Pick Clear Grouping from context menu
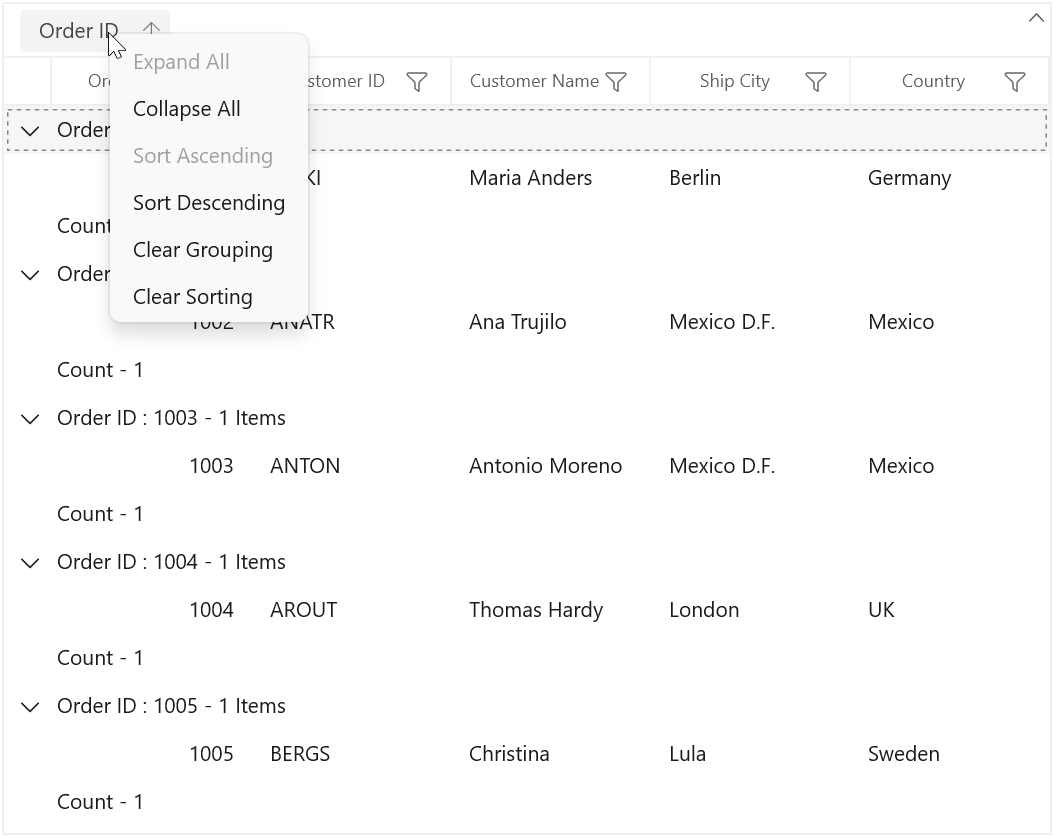The width and height of the screenshot is (1054, 837). tap(209, 250)
